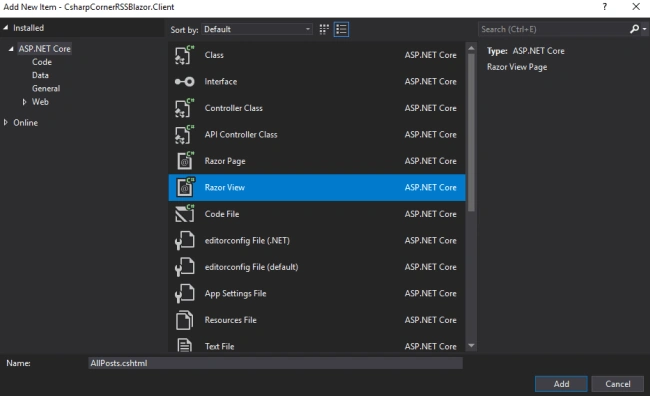Collapse the Installed section
The width and height of the screenshot is (650, 396).
point(6,27)
